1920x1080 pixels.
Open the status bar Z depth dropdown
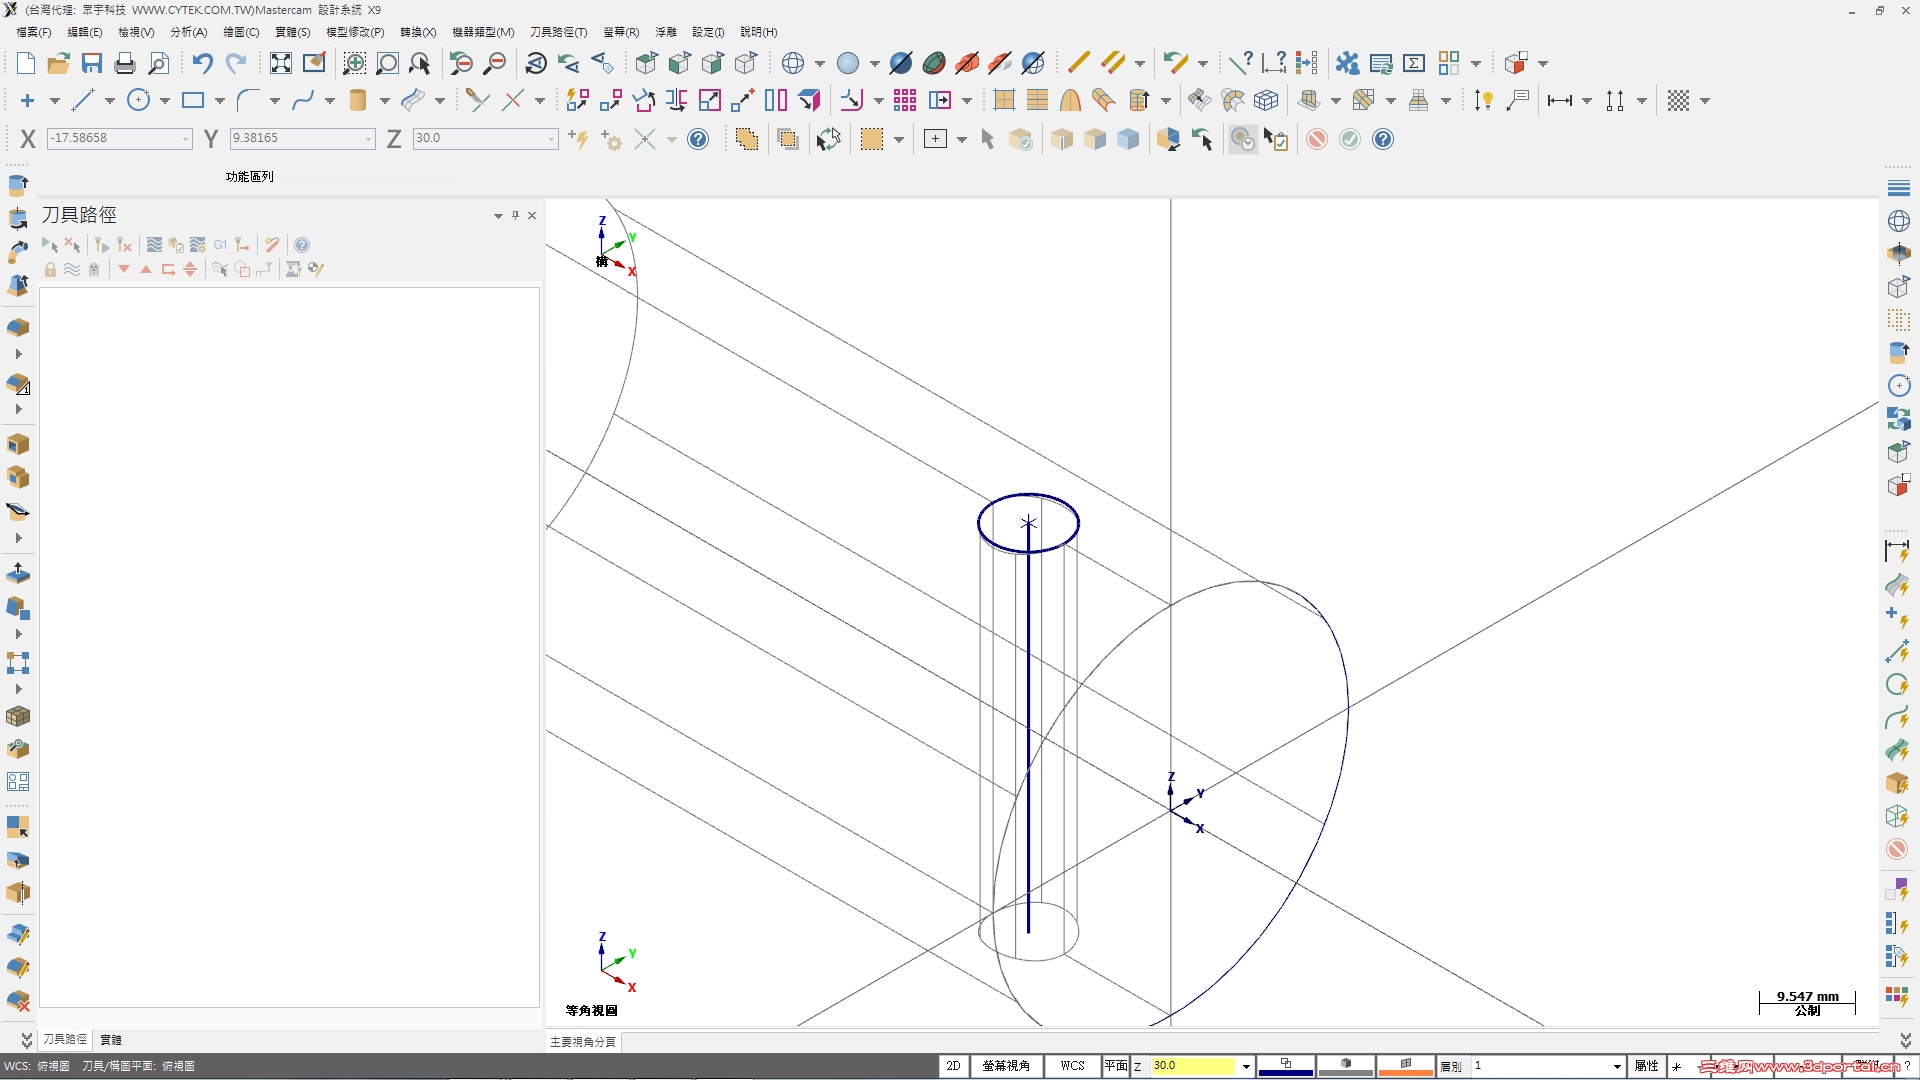click(1246, 1066)
